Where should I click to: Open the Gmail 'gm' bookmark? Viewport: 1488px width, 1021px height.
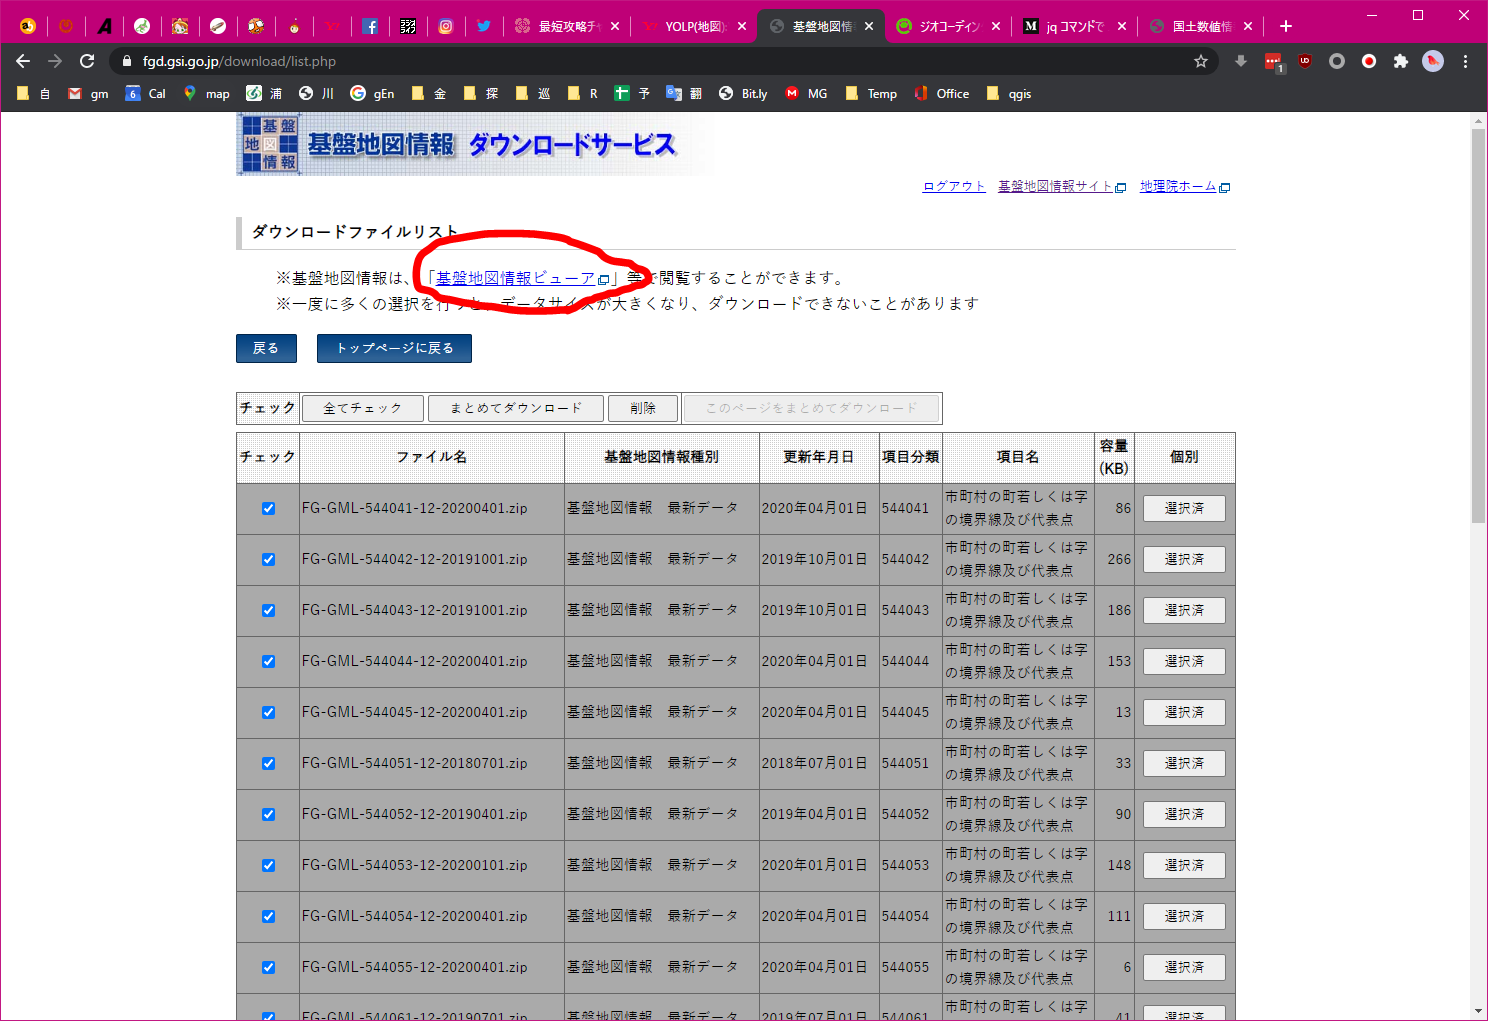pyautogui.click(x=88, y=93)
